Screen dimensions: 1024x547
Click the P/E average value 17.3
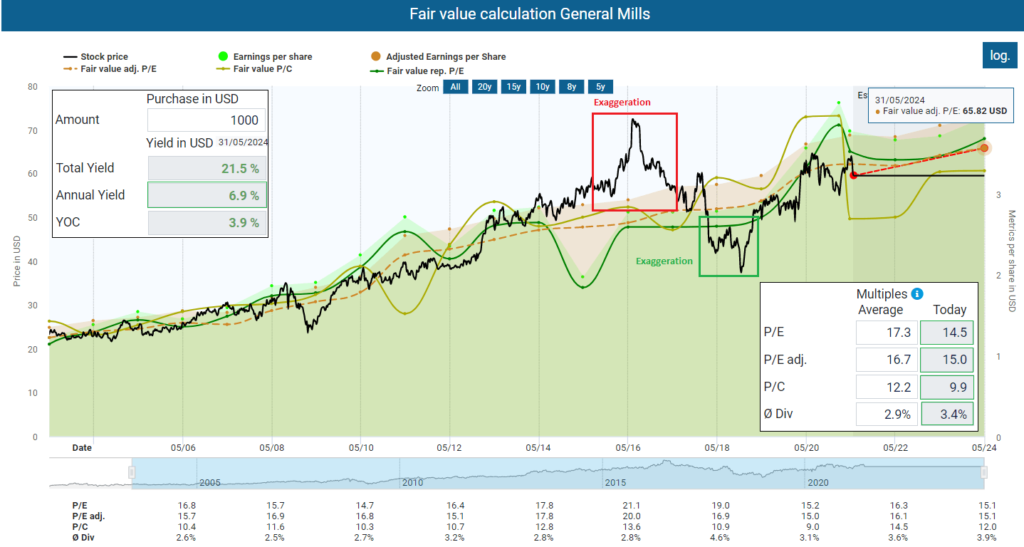pyautogui.click(x=886, y=332)
